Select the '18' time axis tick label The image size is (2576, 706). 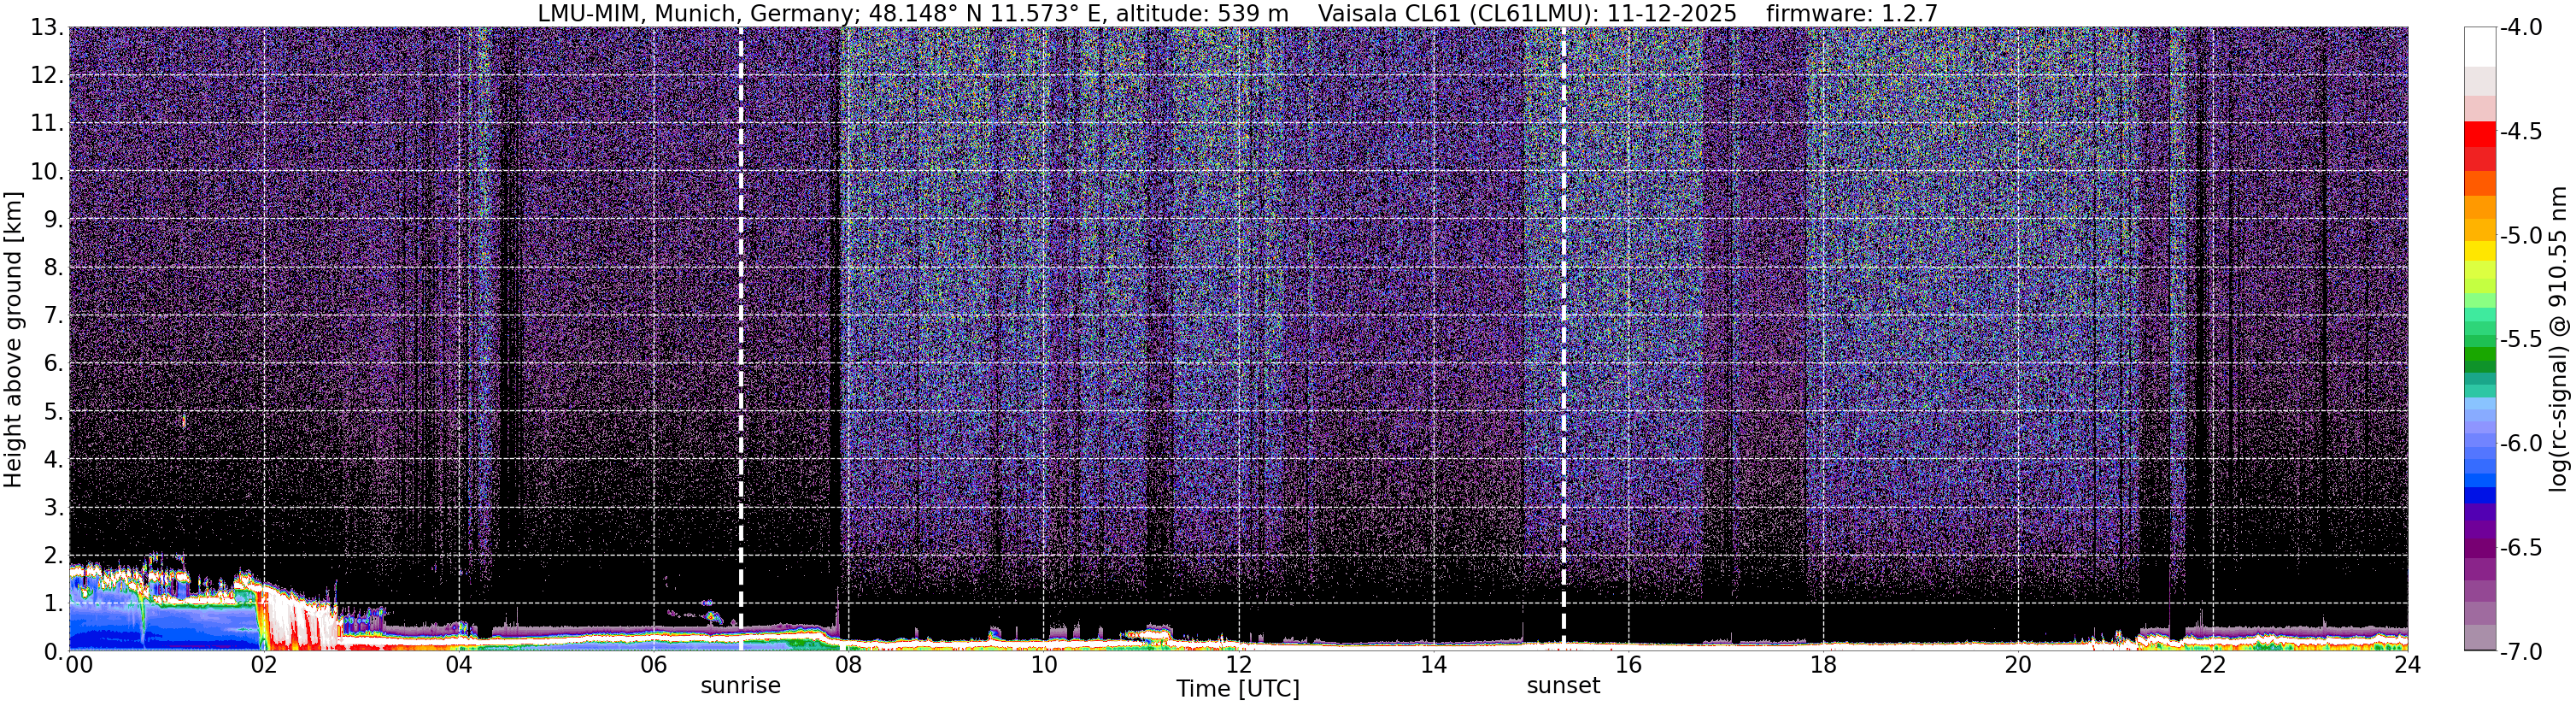pyautogui.click(x=1823, y=665)
